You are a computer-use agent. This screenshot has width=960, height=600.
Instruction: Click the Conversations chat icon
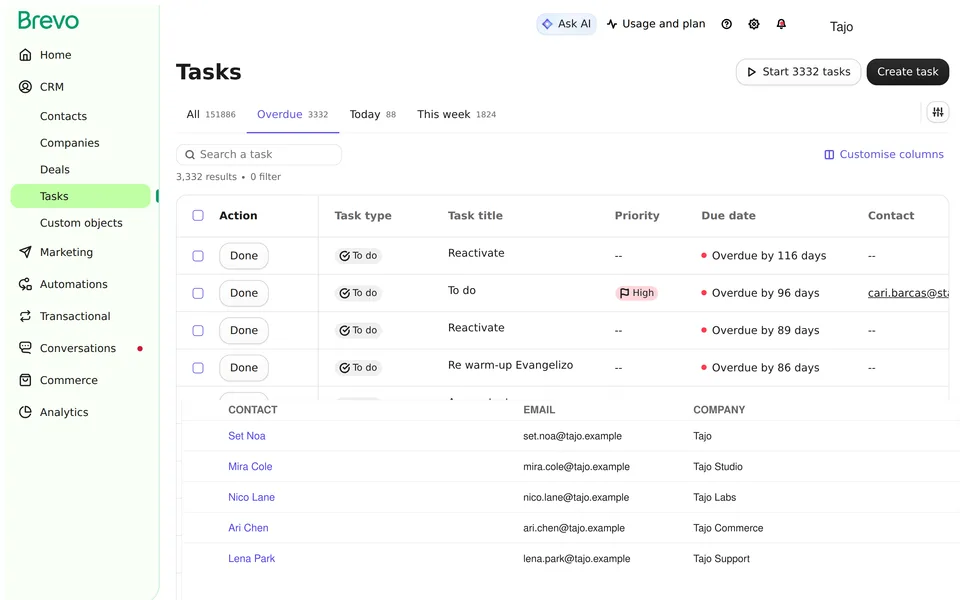25,348
